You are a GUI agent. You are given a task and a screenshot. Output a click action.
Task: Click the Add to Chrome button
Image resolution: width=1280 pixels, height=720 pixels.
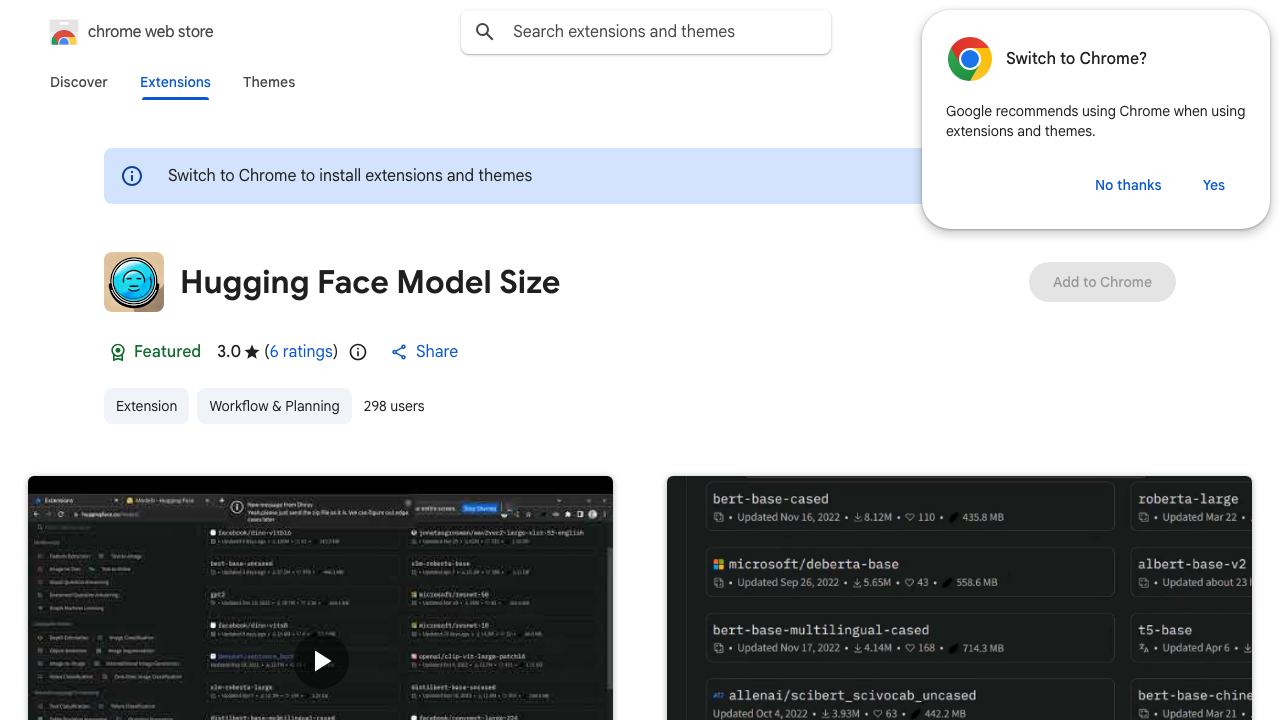[1102, 282]
